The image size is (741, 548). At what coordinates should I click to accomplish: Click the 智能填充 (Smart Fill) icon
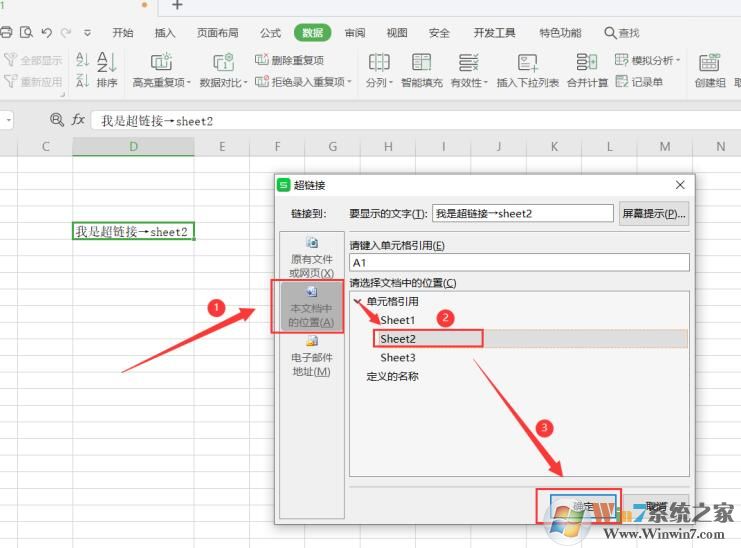(x=421, y=62)
